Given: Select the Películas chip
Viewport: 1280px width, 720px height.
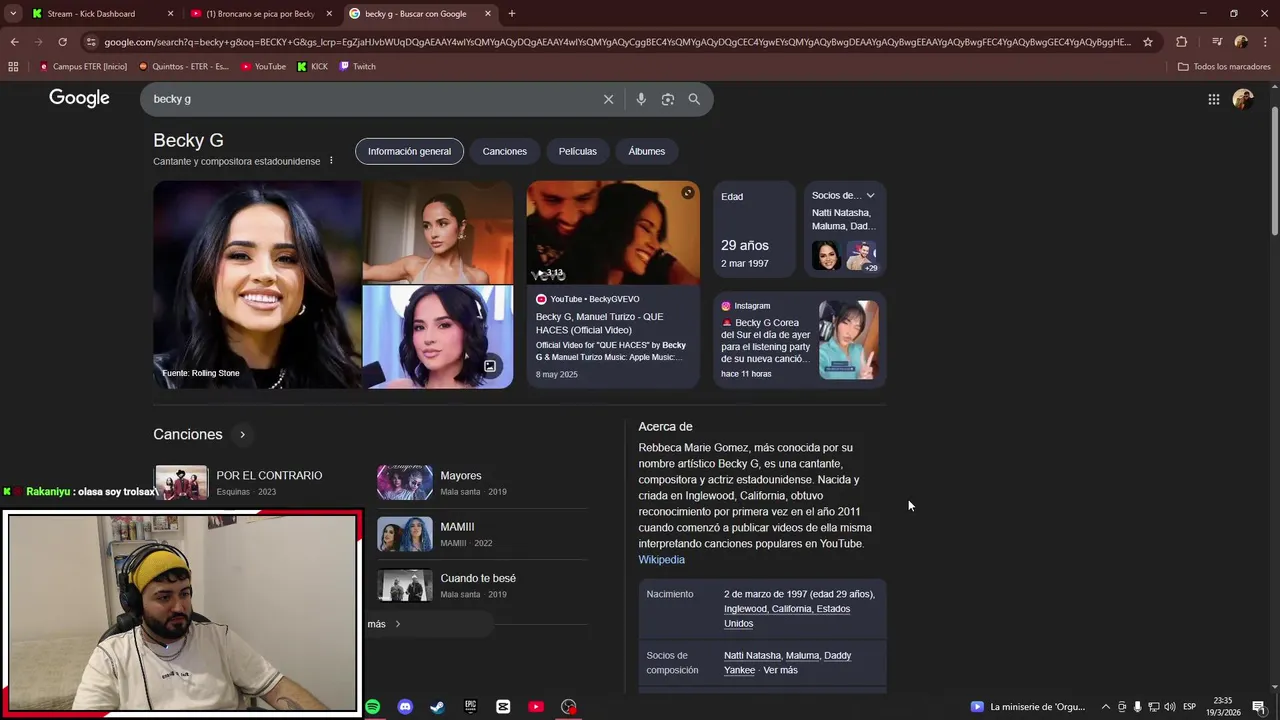Looking at the screenshot, I should click(x=578, y=151).
